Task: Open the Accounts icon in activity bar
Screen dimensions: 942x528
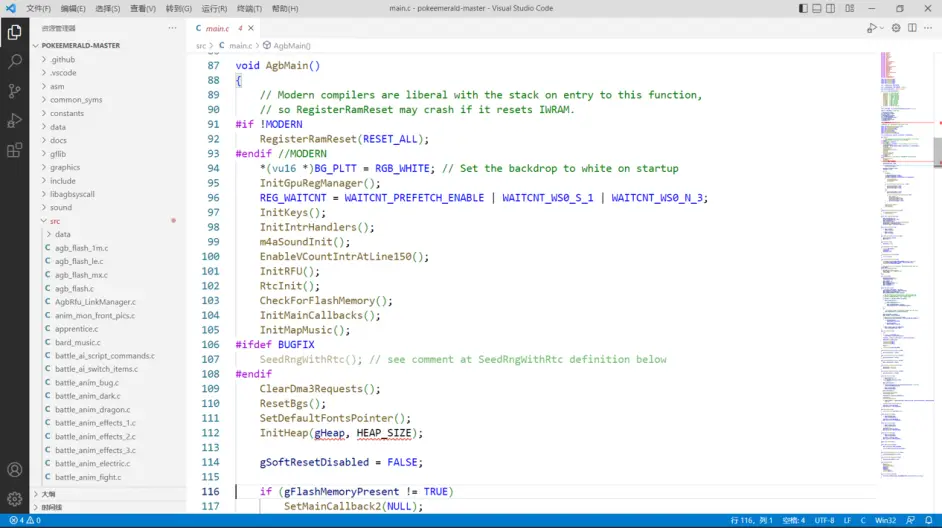Action: [14, 470]
